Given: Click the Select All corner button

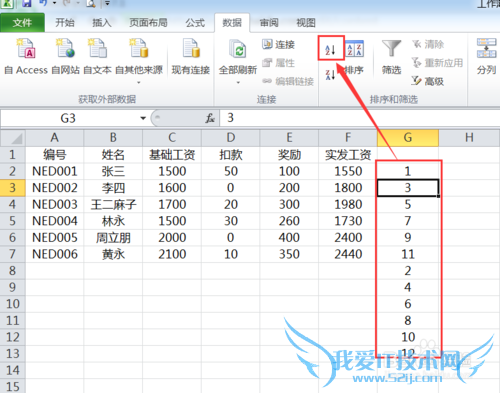Looking at the screenshot, I should (13, 138).
